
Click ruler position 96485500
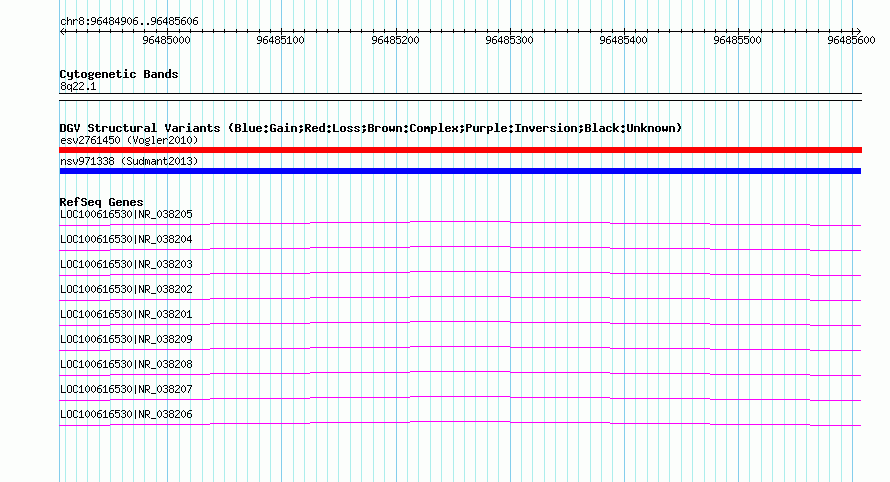[x=737, y=40]
